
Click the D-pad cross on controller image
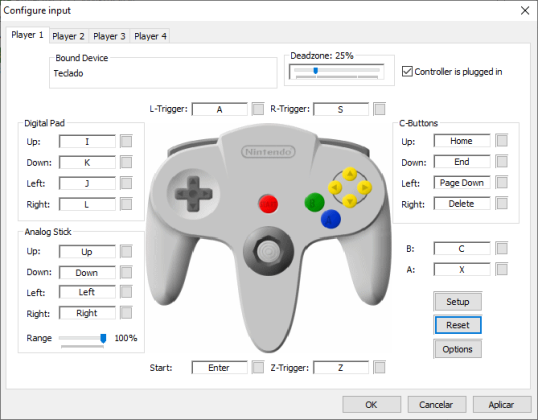tap(193, 194)
